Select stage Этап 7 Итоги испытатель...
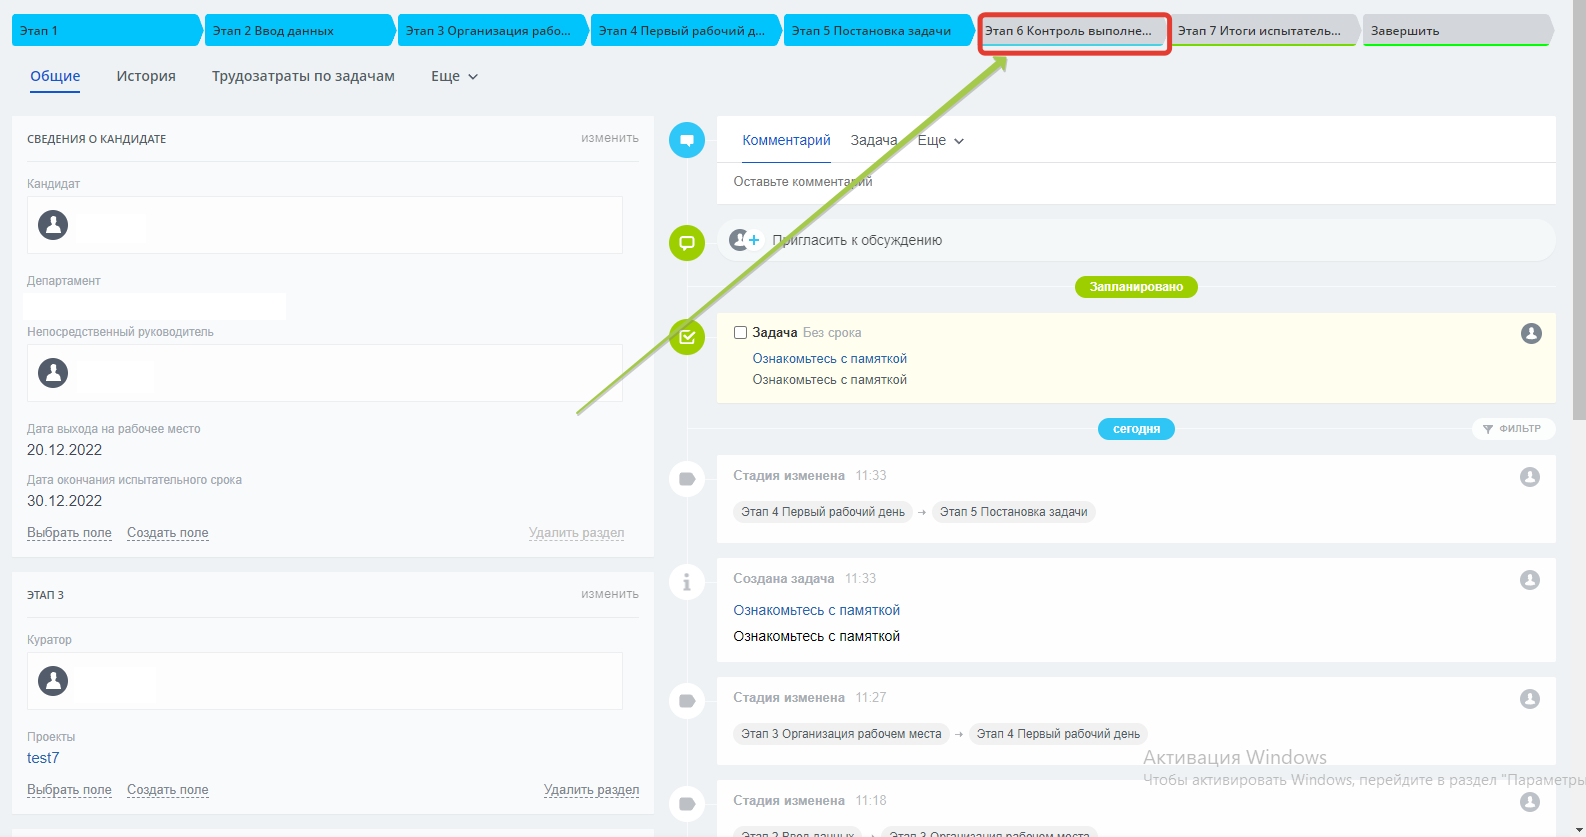Screen dimensions: 1586x837 tap(1265, 31)
